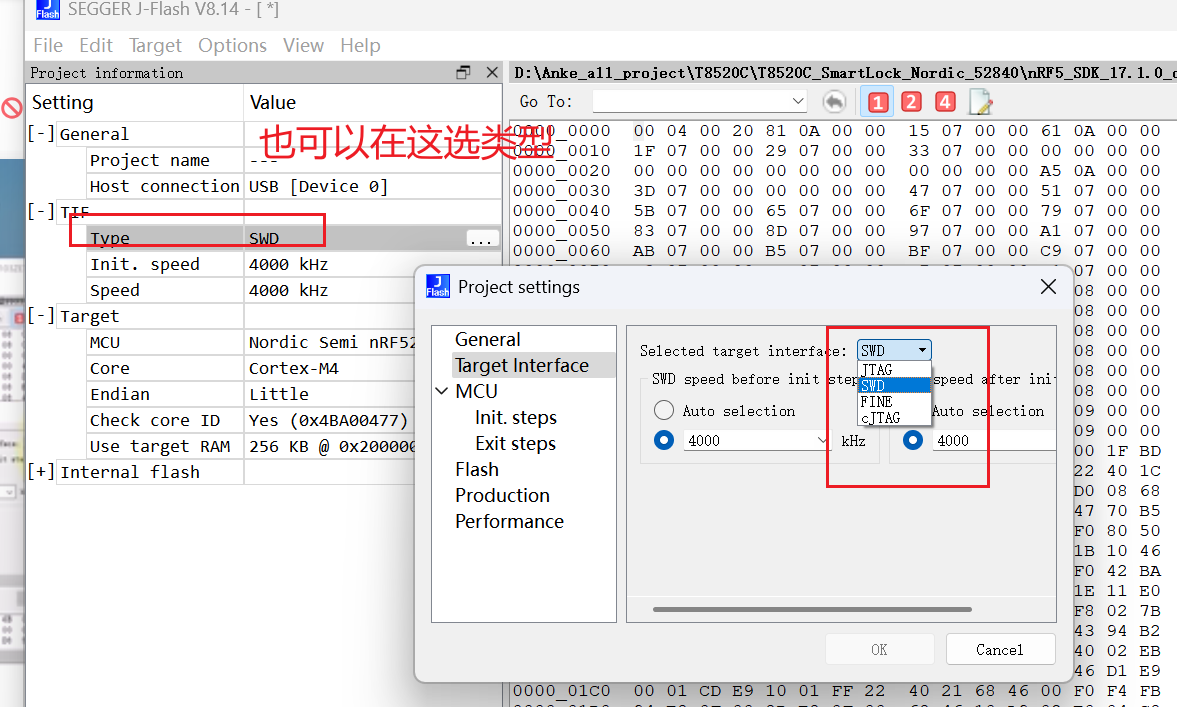Viewport: 1177px width, 707px height.
Task: Click the Host connection value 'USB [Device 0]'
Action: pos(318,186)
